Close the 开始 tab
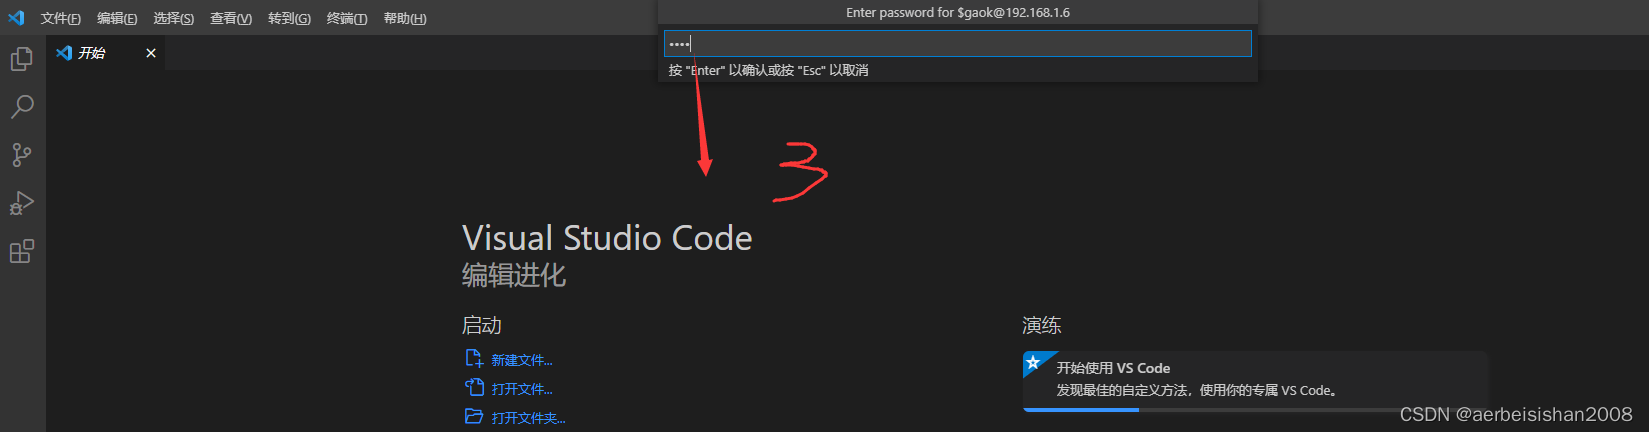 [151, 53]
